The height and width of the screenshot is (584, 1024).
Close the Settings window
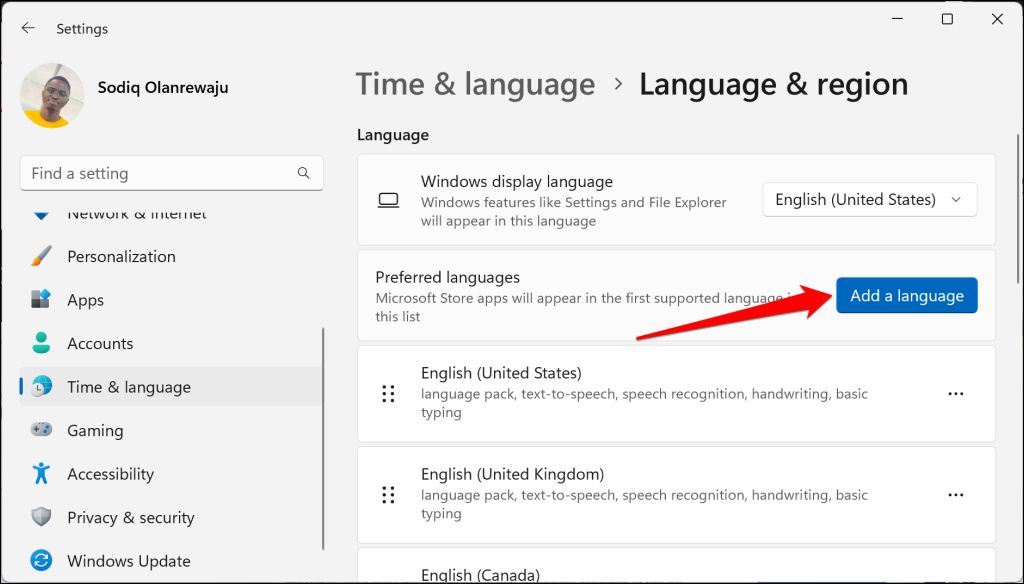997,19
